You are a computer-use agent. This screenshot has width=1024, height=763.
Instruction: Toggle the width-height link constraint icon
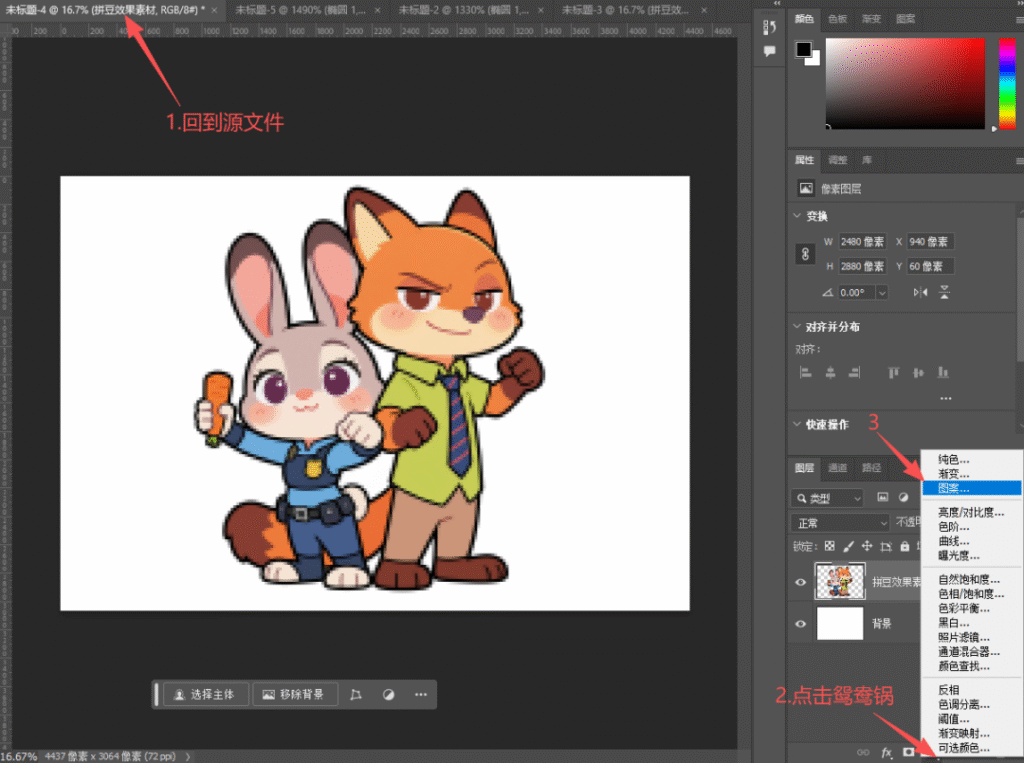805,254
